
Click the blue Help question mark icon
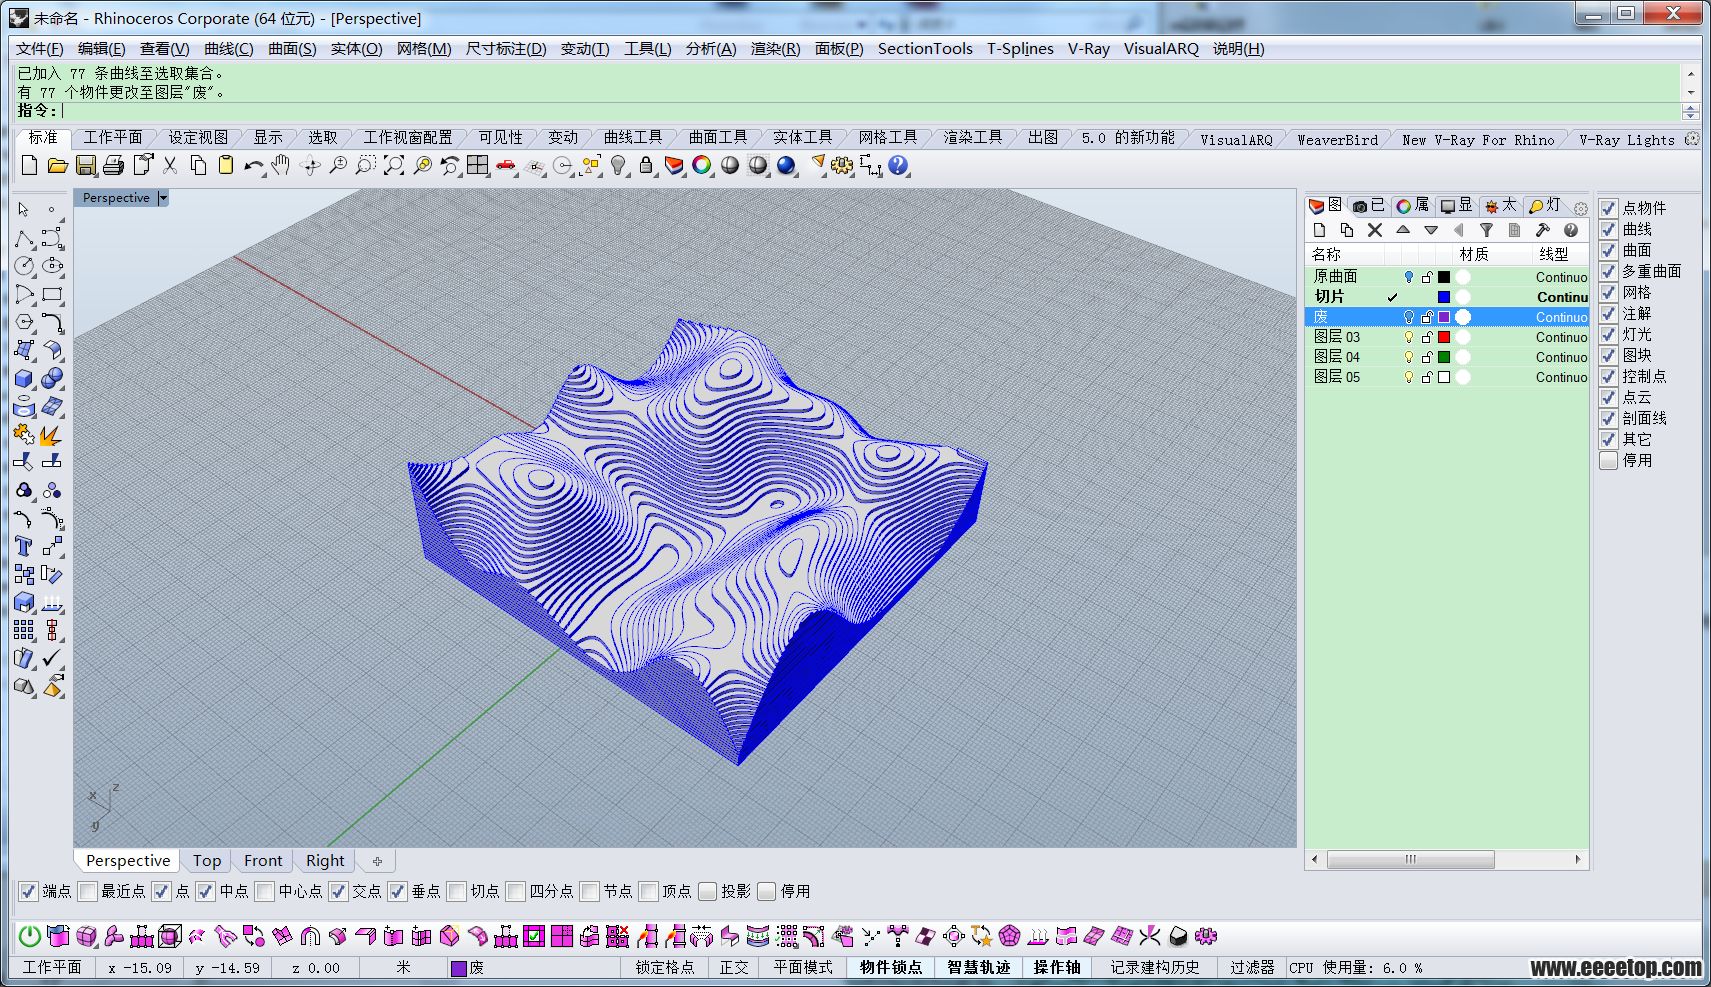(x=898, y=165)
